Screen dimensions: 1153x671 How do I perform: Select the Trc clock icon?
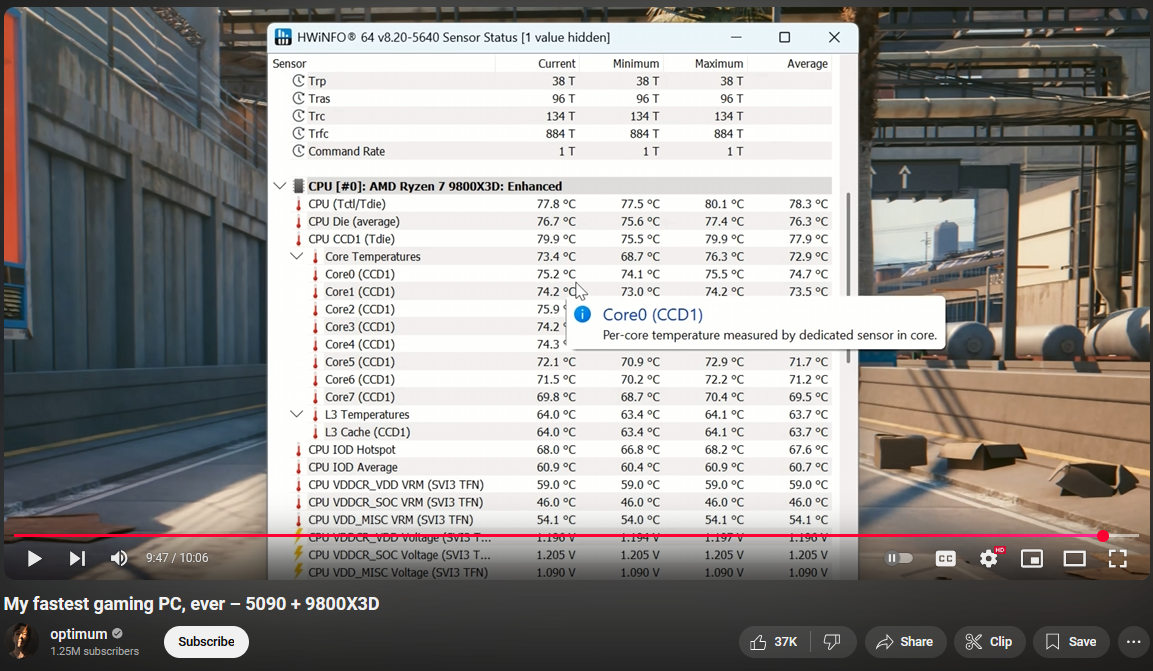pos(299,116)
